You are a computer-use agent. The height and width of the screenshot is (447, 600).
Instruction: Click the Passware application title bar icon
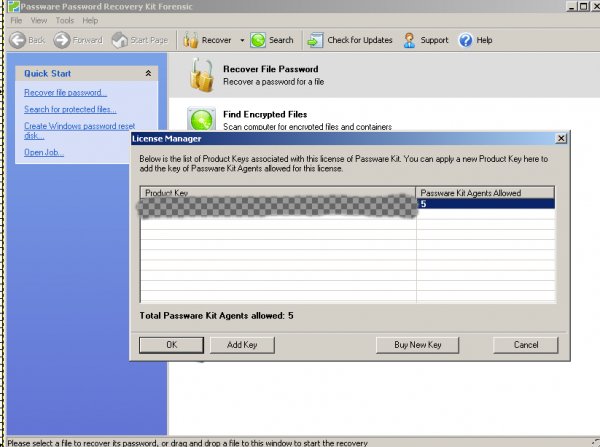tap(14, 6)
